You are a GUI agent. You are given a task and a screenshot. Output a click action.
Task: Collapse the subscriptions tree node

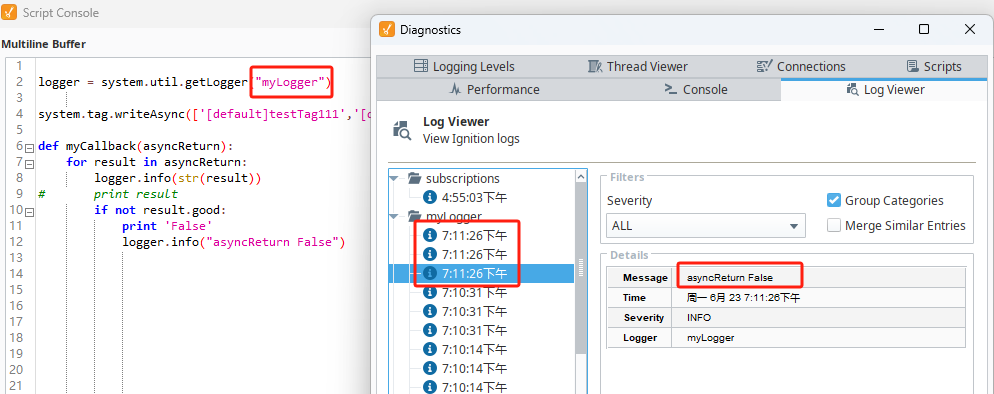click(395, 179)
